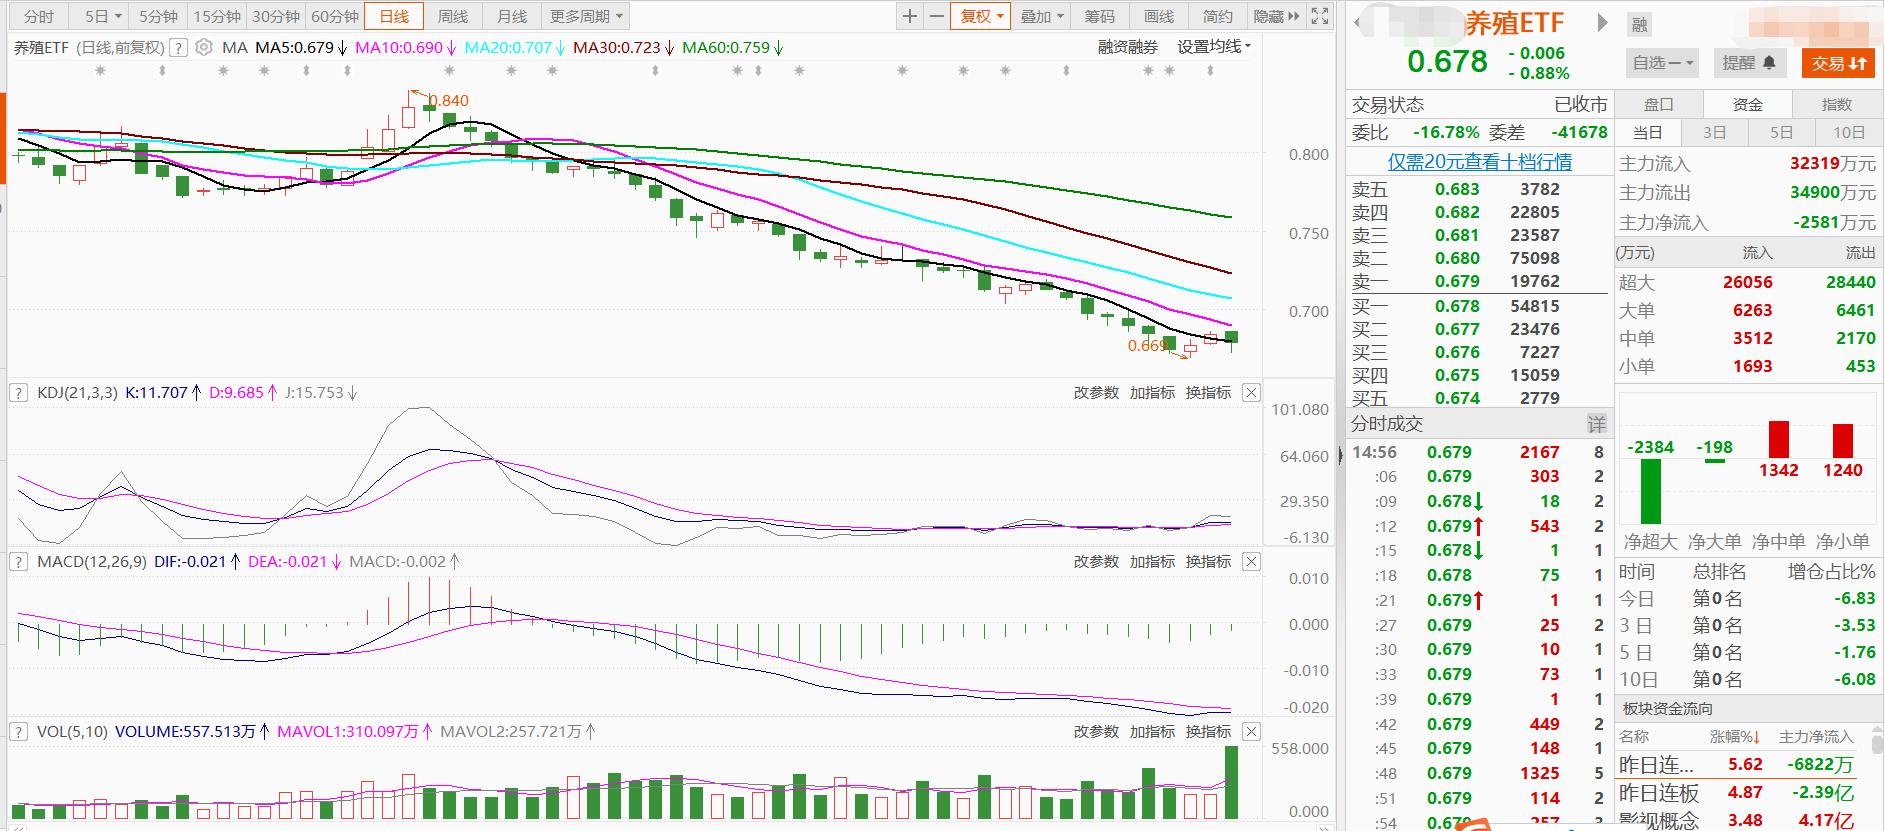Screen dimensions: 1884x831
Task: Zoom out chart with minus icon
Action: tap(936, 16)
